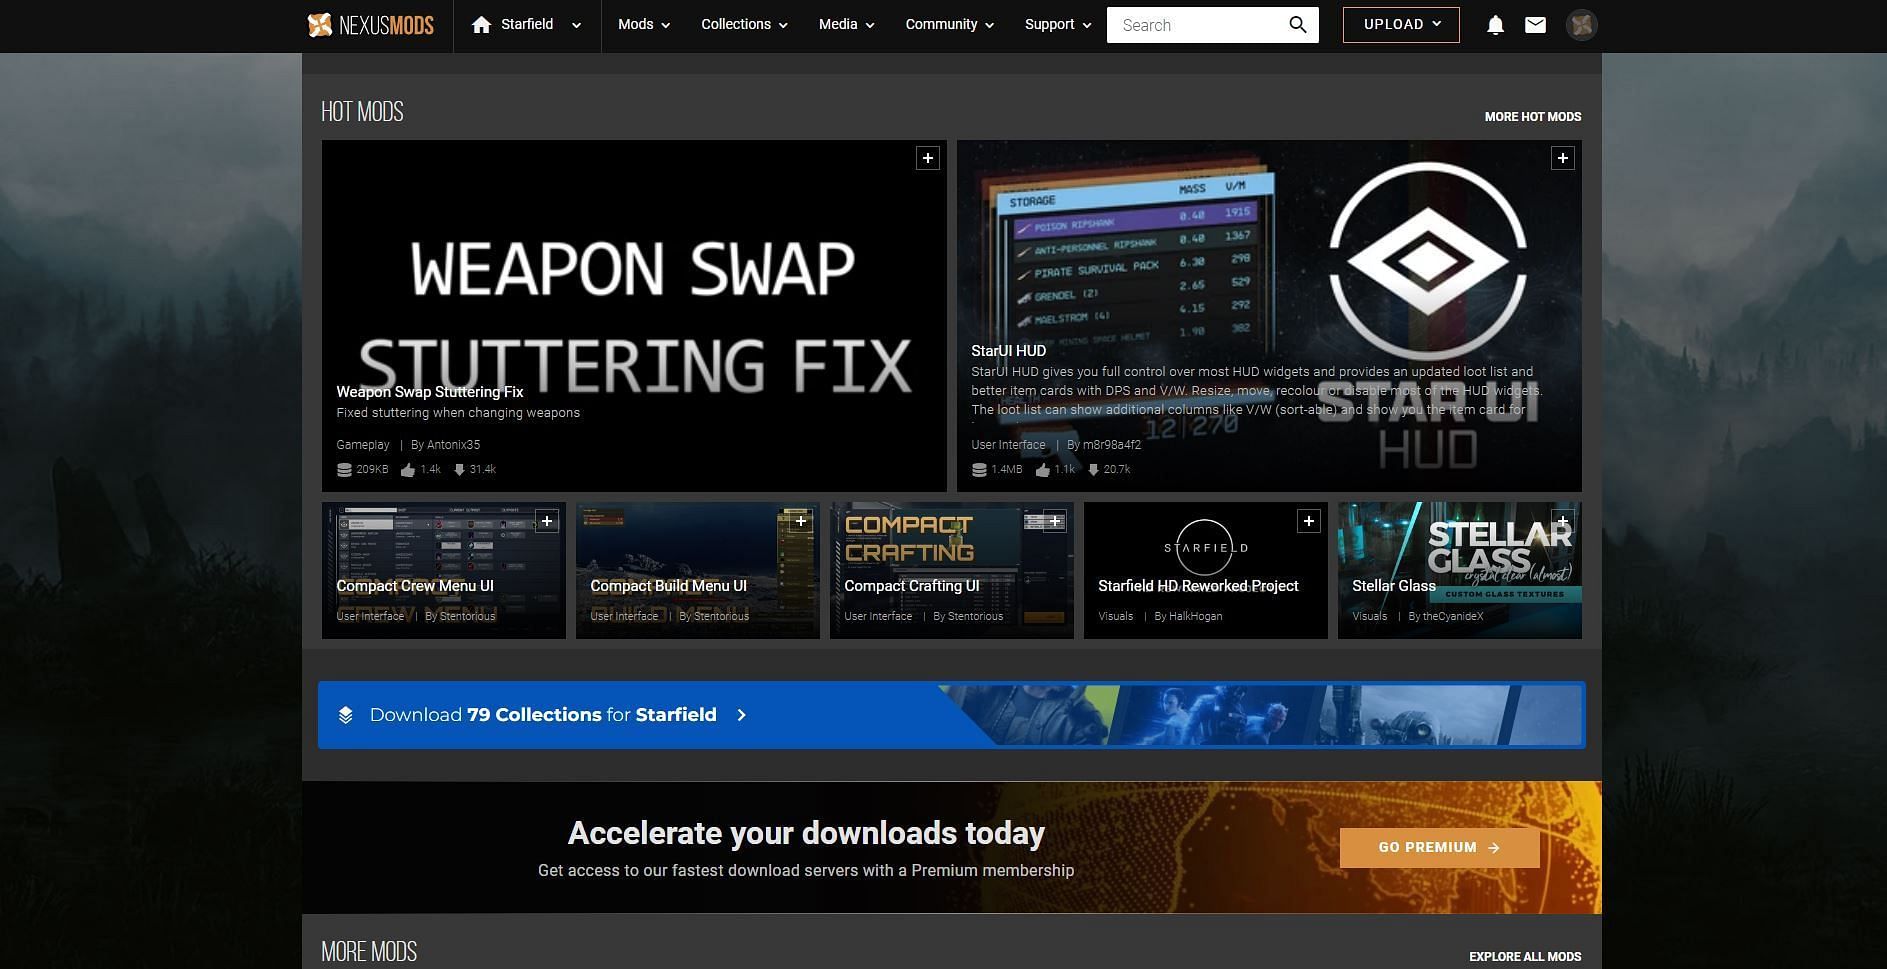Open the messages envelope icon

tap(1535, 25)
